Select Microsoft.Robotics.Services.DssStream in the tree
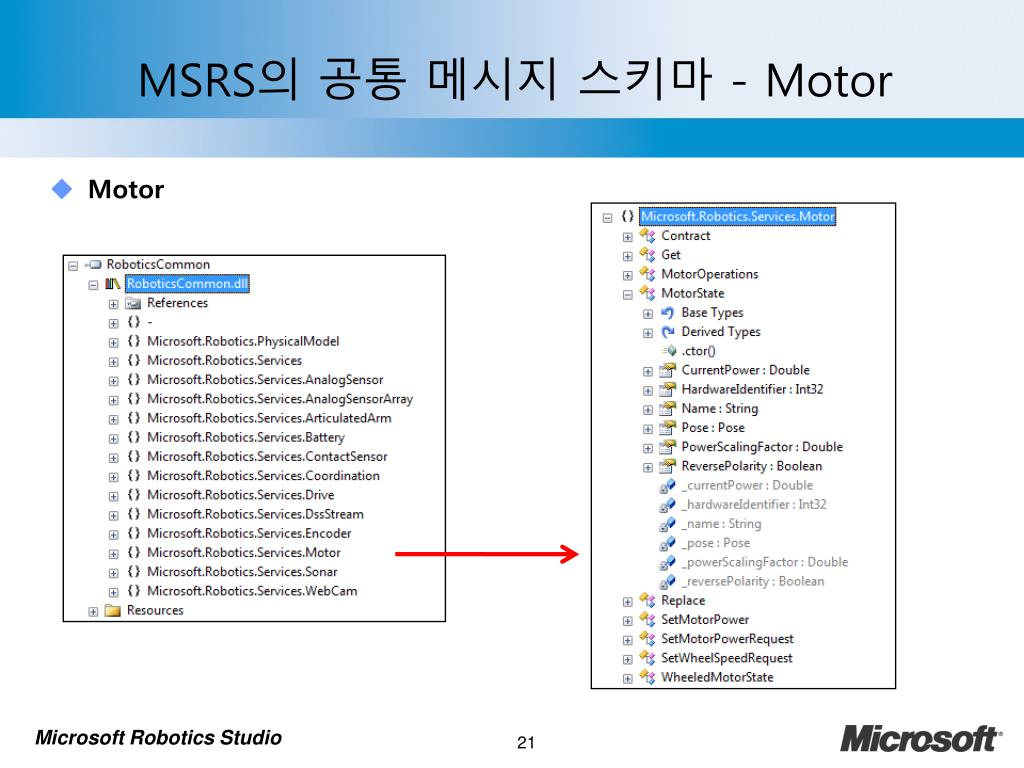 coord(255,515)
